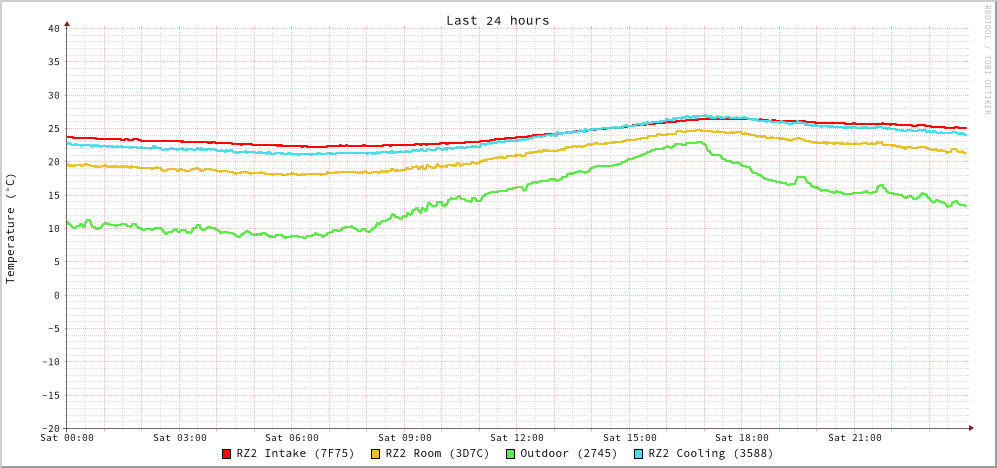Click the Temperature (°C) y-axis label

pos(11,228)
